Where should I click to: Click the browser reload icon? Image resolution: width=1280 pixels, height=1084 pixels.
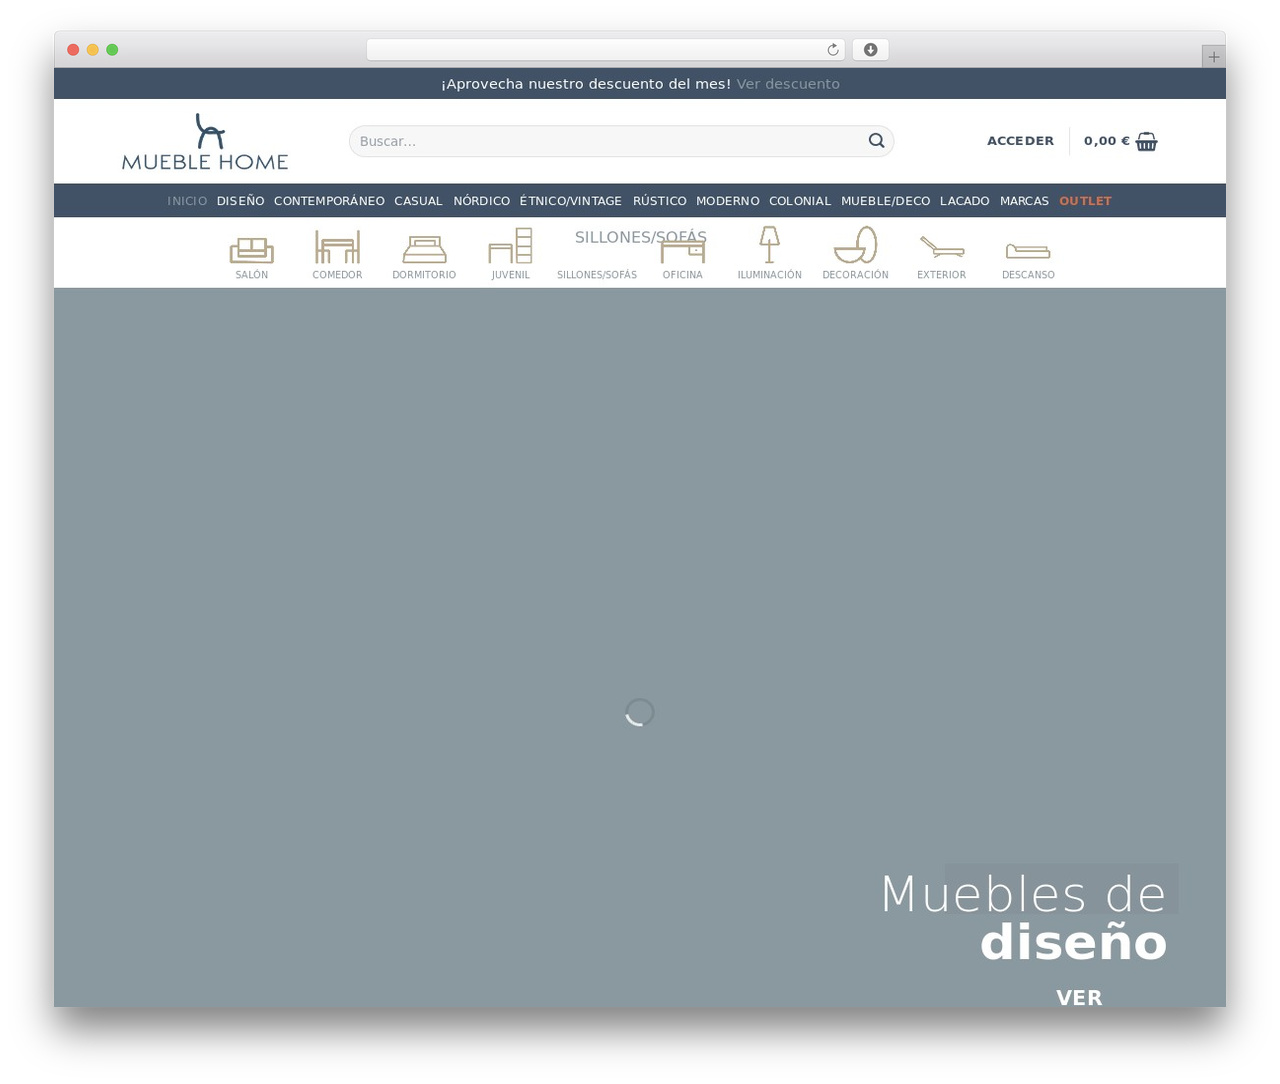point(832,50)
